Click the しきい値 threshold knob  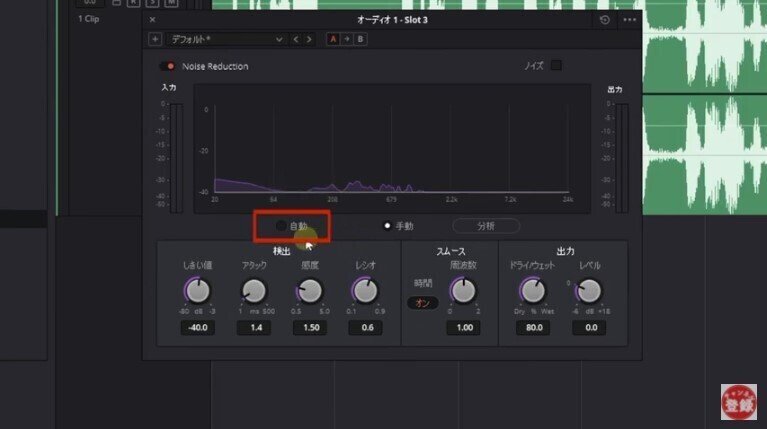pyautogui.click(x=198, y=291)
